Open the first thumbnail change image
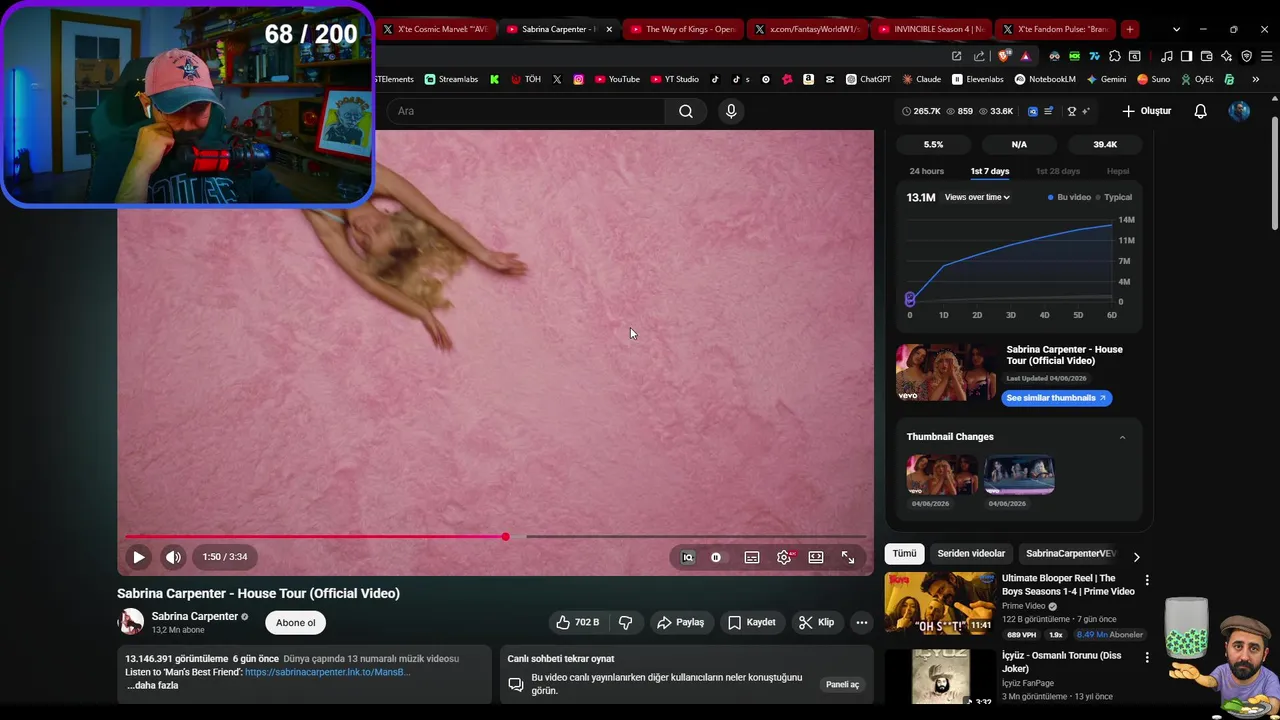 pos(942,475)
